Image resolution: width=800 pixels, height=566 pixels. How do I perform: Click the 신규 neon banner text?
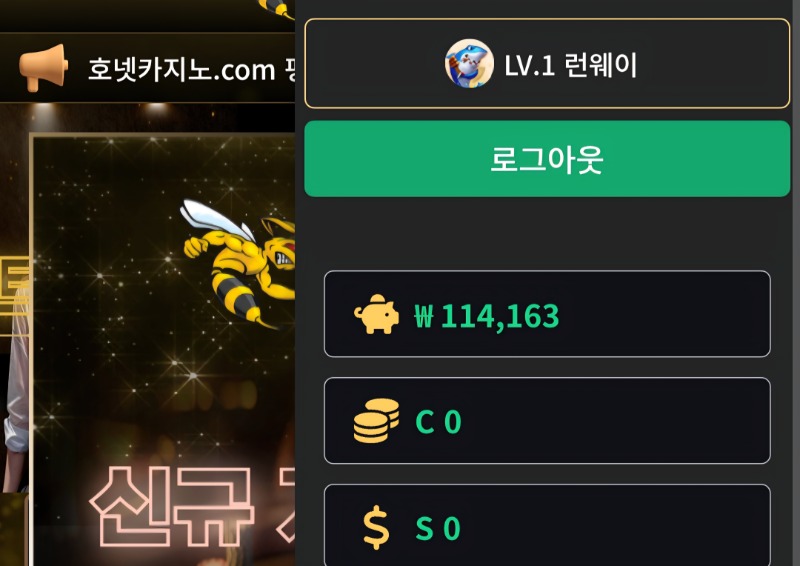point(171,505)
